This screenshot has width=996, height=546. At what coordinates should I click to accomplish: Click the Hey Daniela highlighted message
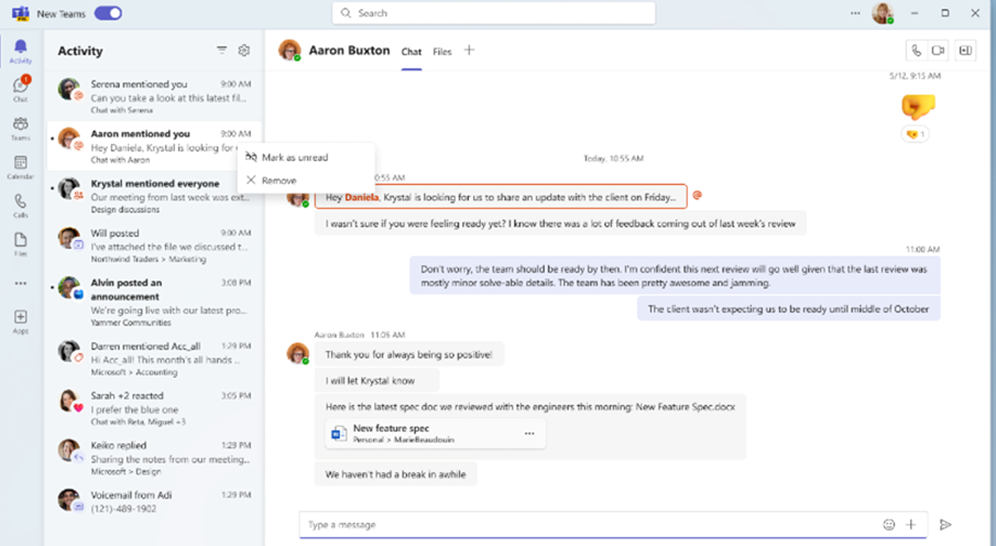(x=501, y=197)
